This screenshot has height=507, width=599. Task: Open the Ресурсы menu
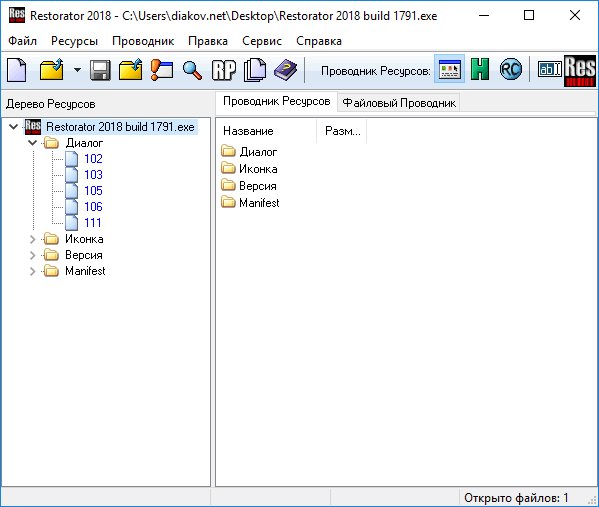tap(74, 41)
